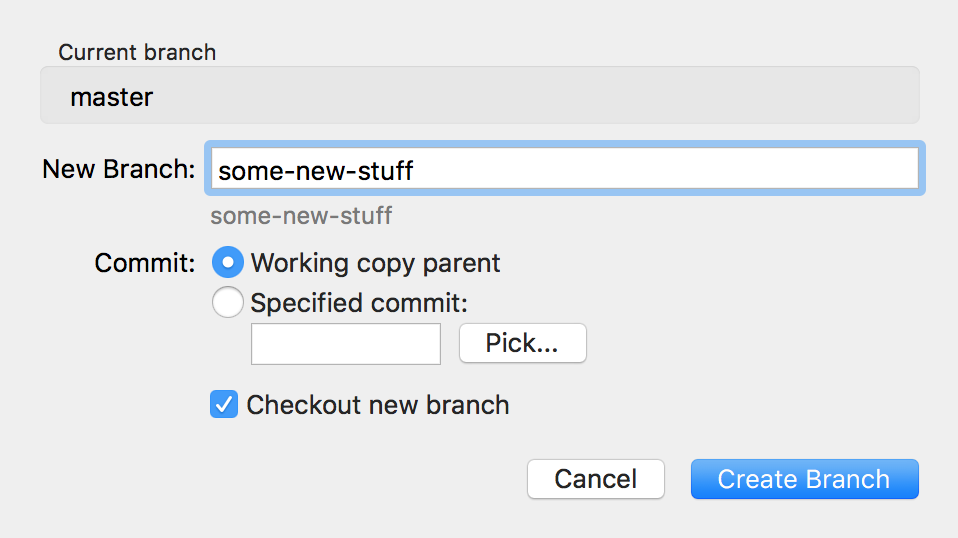Click the blue dot of the selected radio
Viewport: 958px width, 538px height.
[228, 263]
